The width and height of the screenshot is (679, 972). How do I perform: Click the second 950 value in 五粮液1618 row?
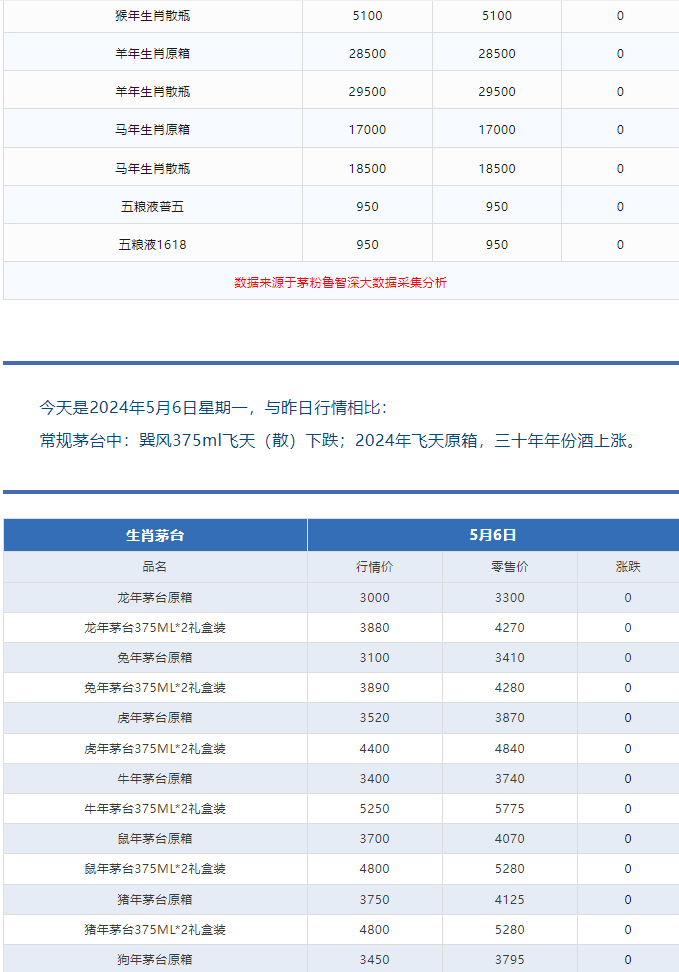(497, 245)
